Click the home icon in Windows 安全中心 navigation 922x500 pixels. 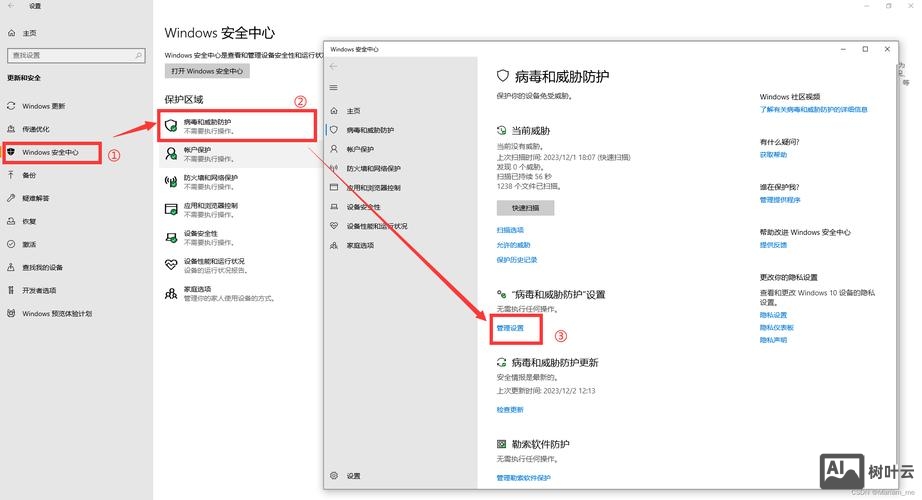pos(334,111)
